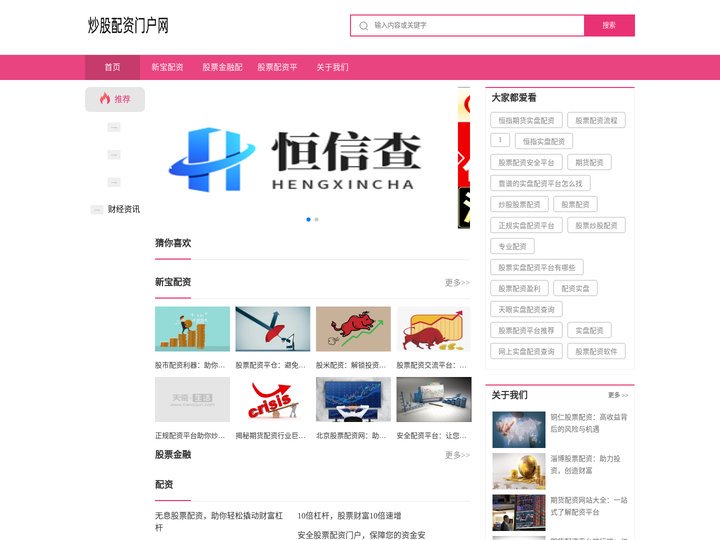Click the trader monitors thumbnail for 北京股票配资网

tap(353, 399)
